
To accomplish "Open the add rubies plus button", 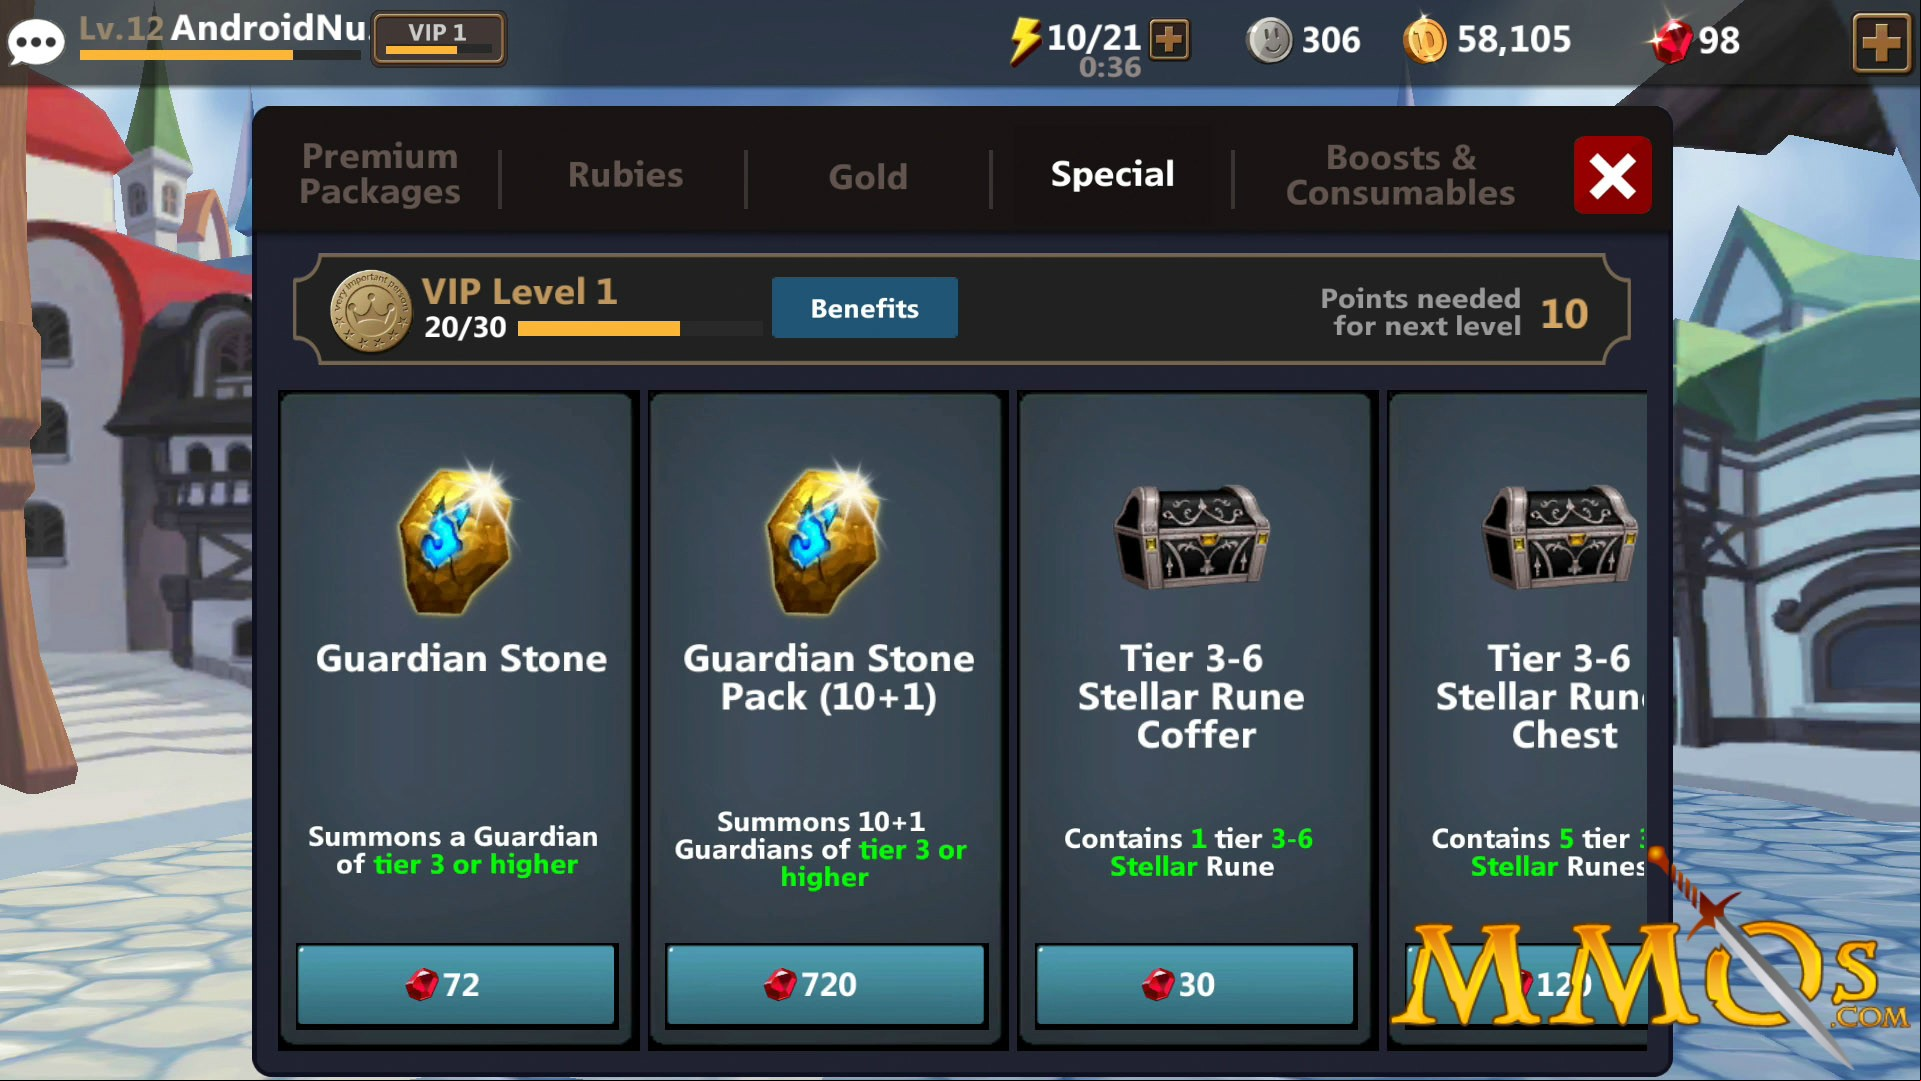I will [x=1881, y=42].
